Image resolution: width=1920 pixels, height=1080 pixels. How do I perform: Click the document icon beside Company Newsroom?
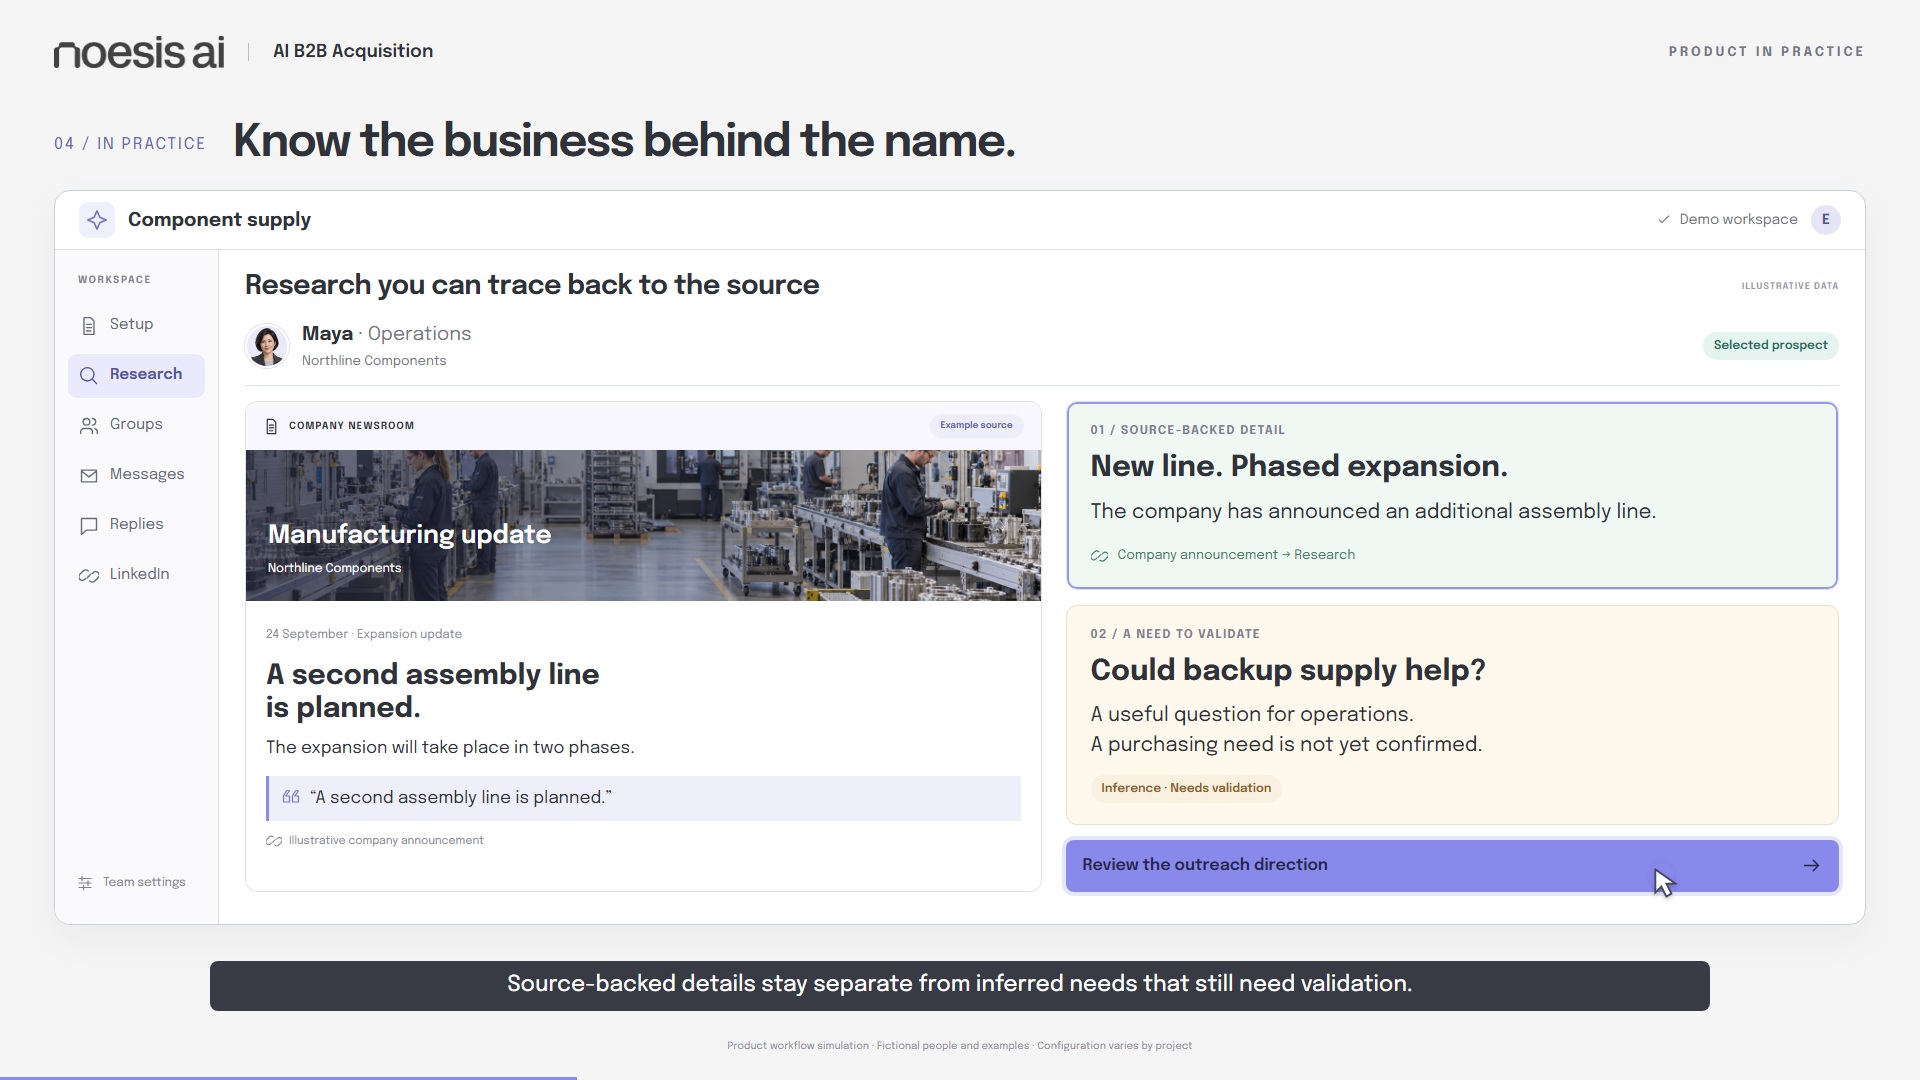[271, 426]
